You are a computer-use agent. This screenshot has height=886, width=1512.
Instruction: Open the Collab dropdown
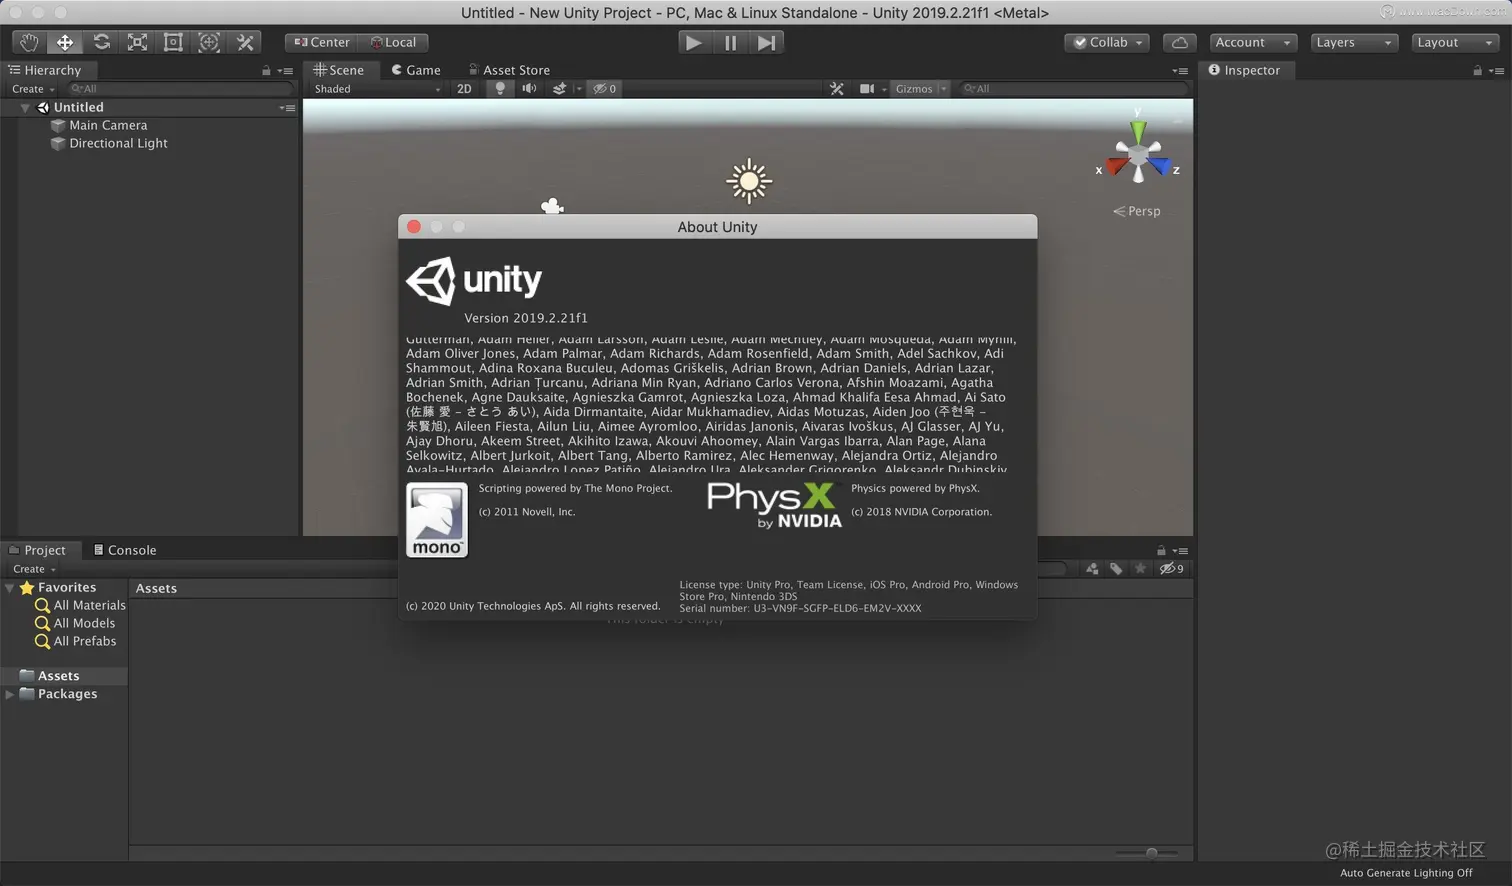pos(1107,42)
